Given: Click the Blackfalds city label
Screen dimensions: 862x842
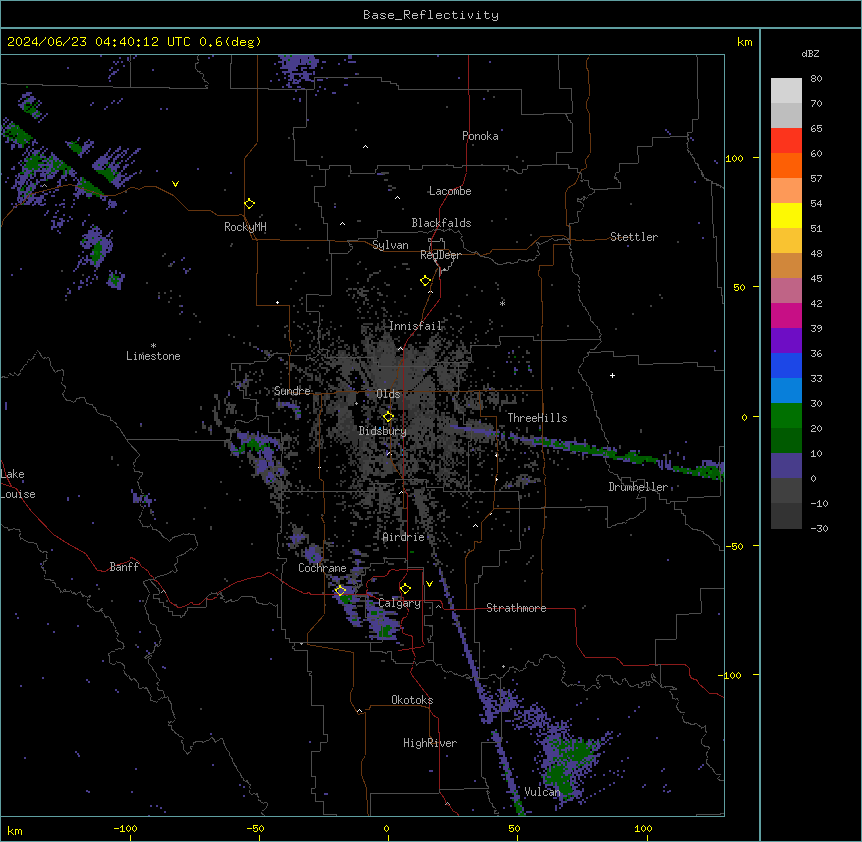Looking at the screenshot, I should pos(441,223).
